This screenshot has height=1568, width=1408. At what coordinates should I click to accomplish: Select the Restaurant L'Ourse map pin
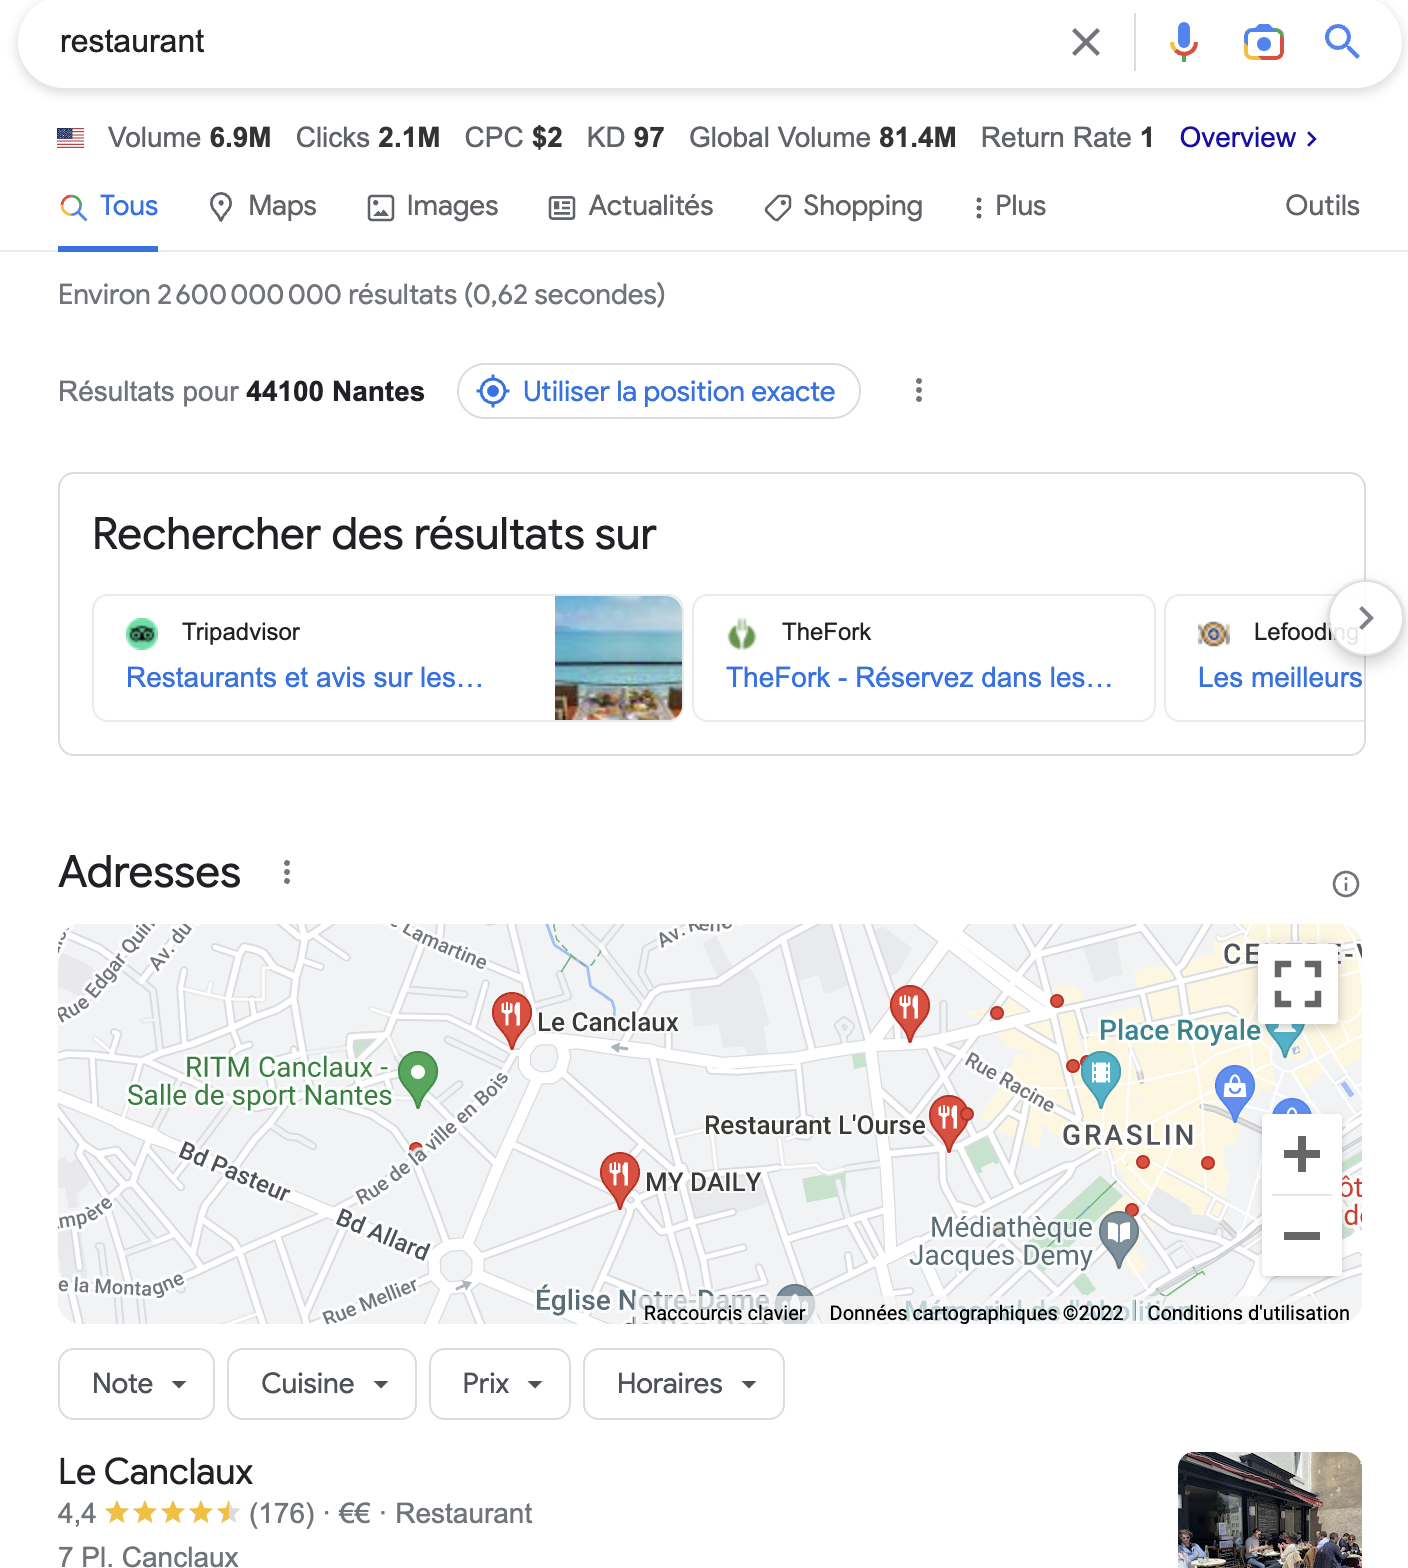(949, 1121)
